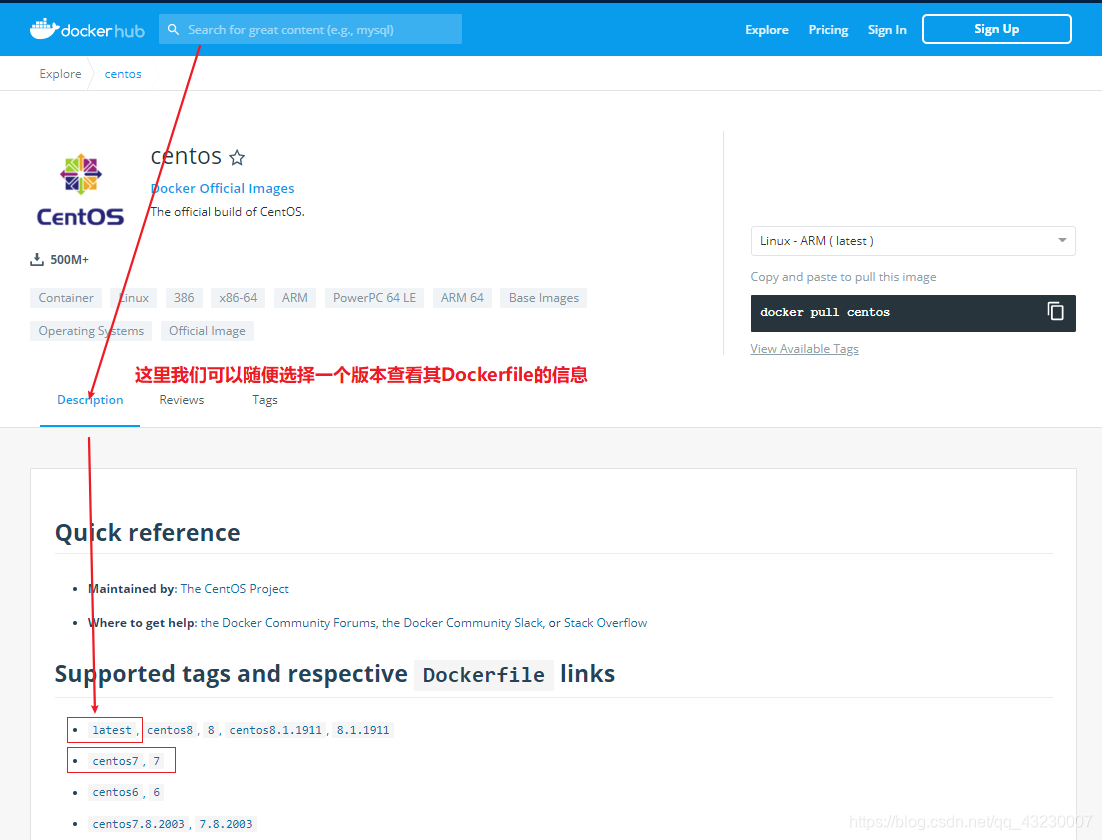
Task: Open the 7.8.2003 tag link
Action: point(226,824)
